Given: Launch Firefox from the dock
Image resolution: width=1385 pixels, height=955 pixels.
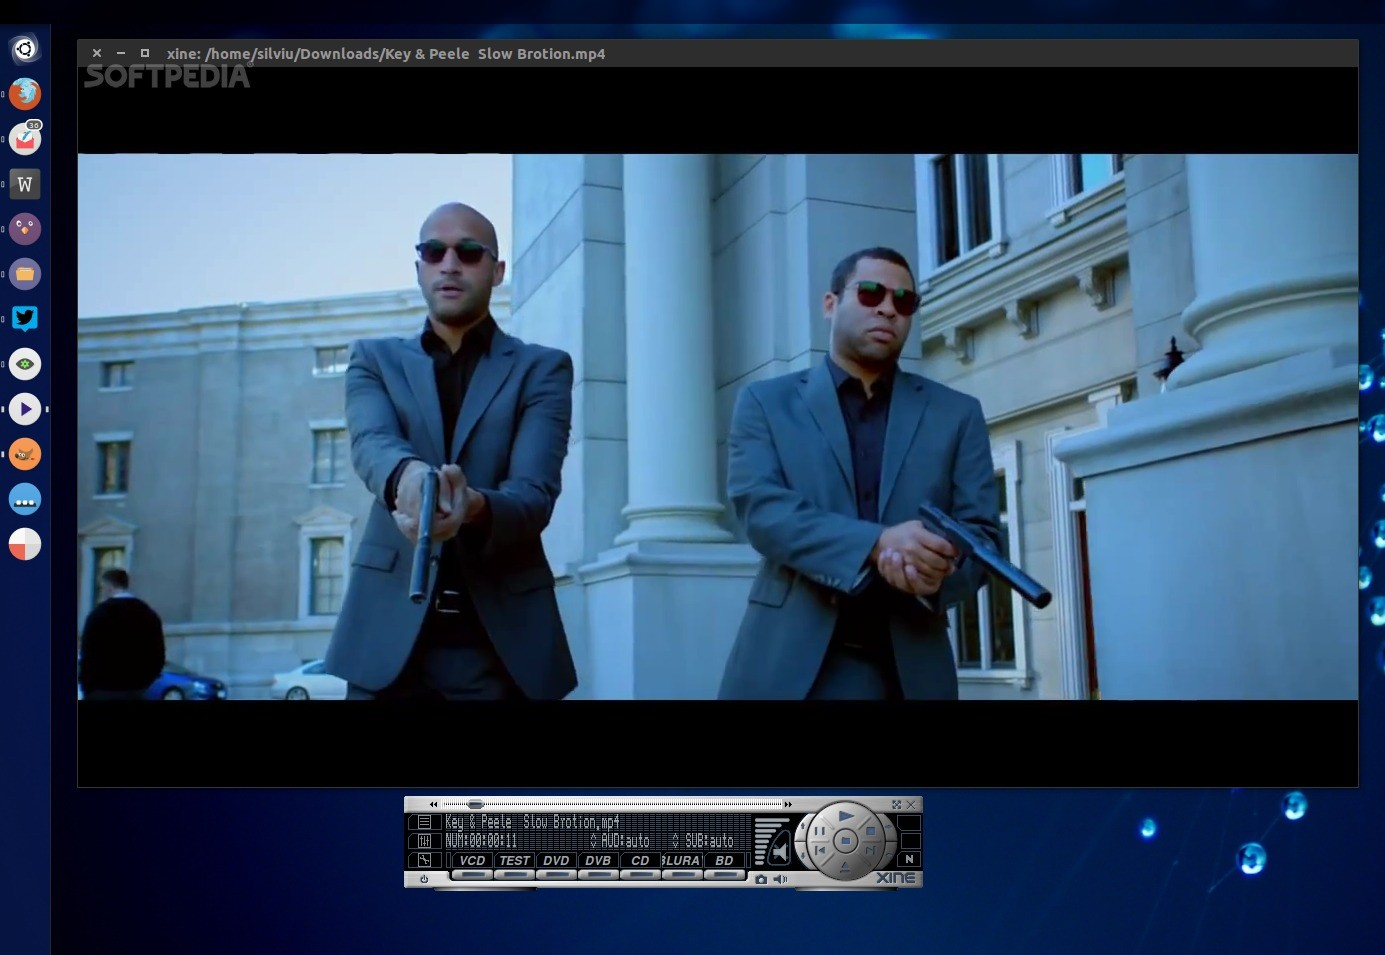Looking at the screenshot, I should pyautogui.click(x=25, y=94).
